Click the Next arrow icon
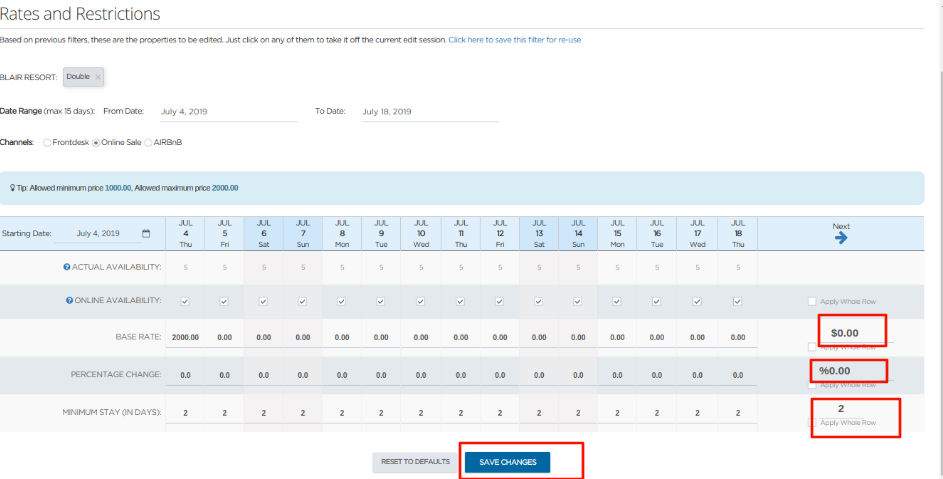The width and height of the screenshot is (943, 479). pos(841,238)
